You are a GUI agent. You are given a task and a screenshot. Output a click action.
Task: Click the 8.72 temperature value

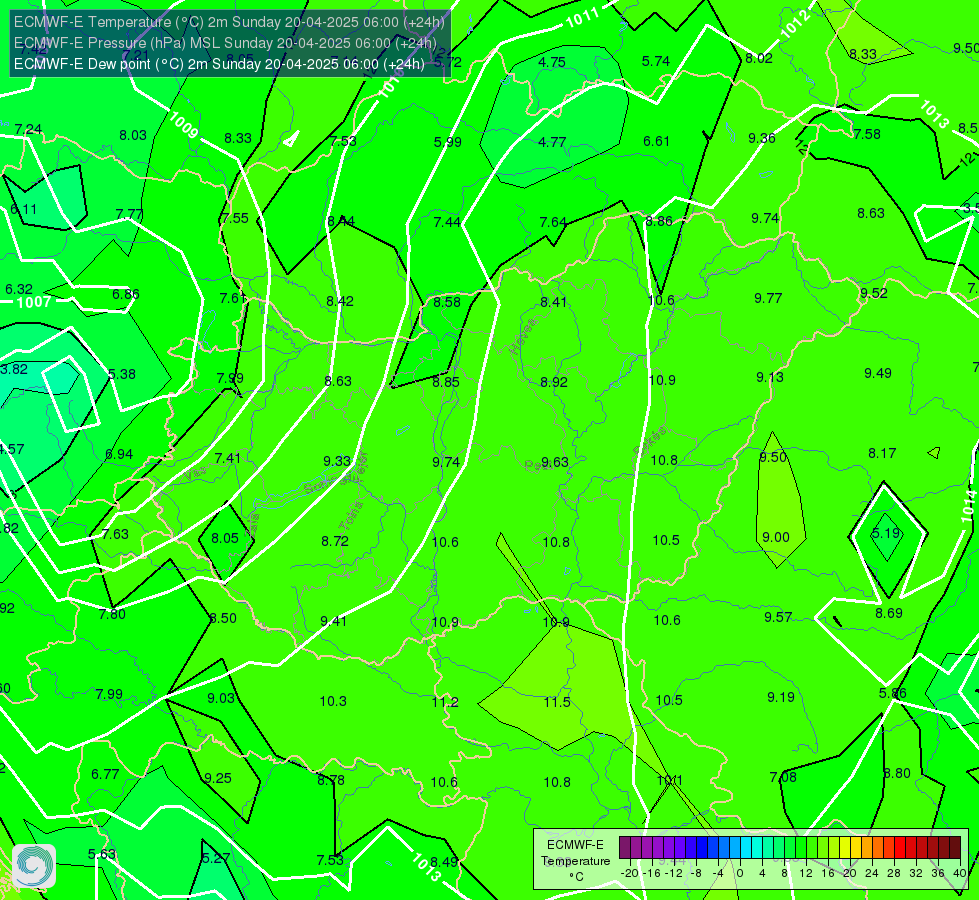point(335,541)
